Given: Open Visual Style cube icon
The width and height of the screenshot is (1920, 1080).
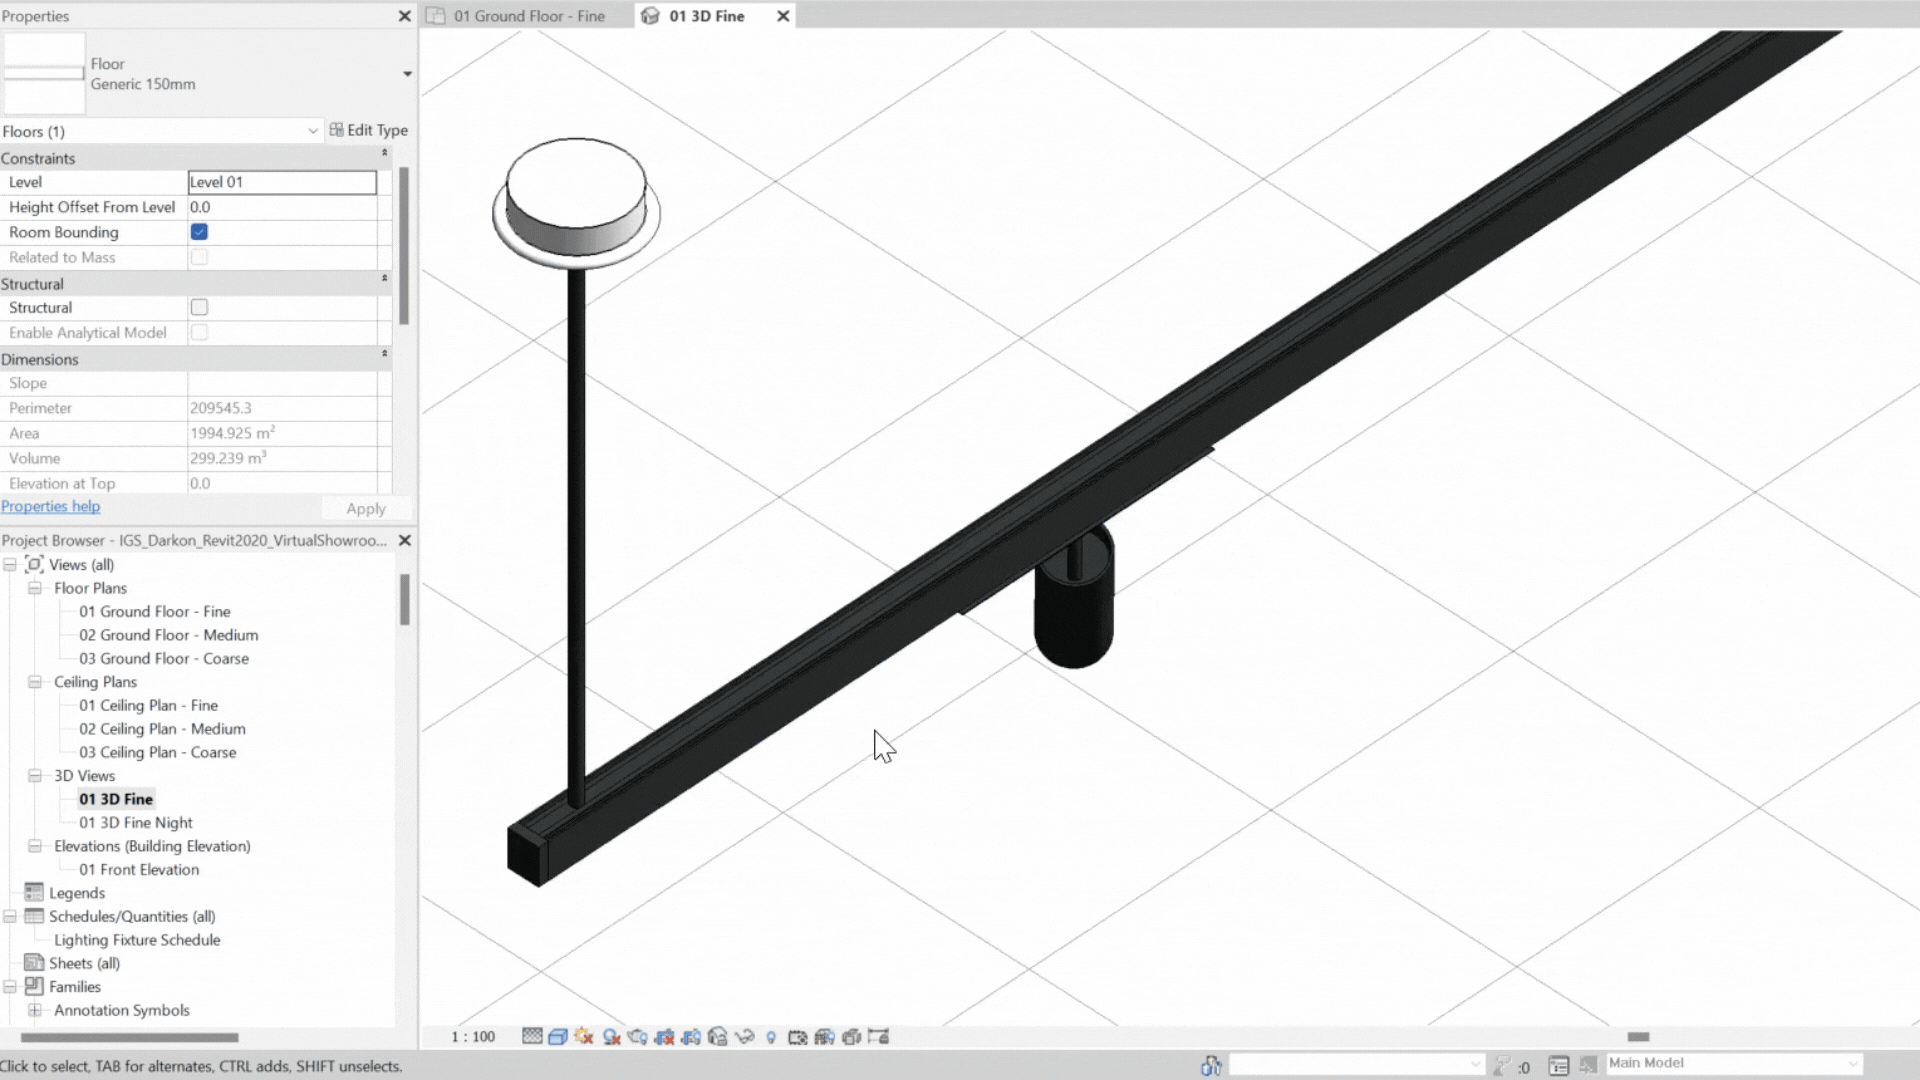Looking at the screenshot, I should pos(558,1037).
